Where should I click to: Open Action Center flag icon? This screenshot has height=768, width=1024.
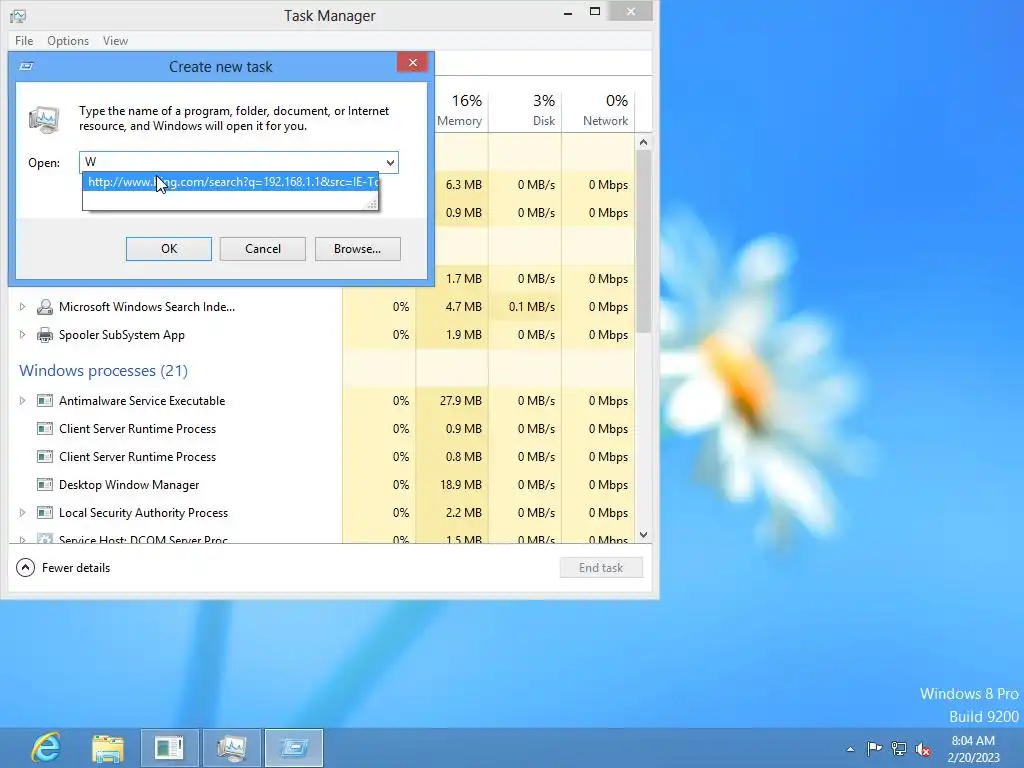point(874,748)
